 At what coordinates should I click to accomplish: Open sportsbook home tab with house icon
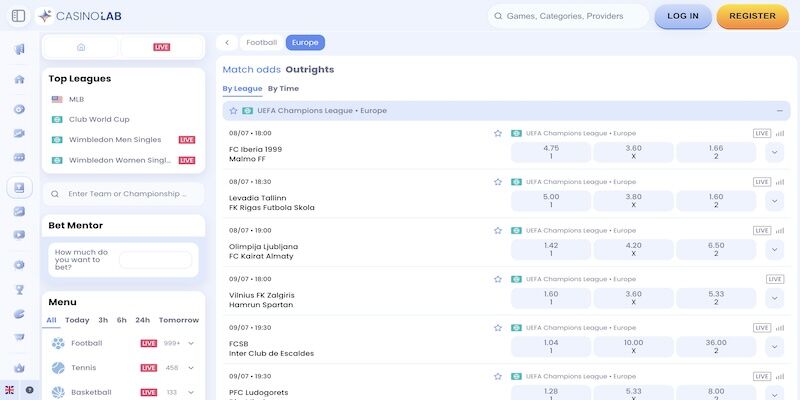click(81, 47)
